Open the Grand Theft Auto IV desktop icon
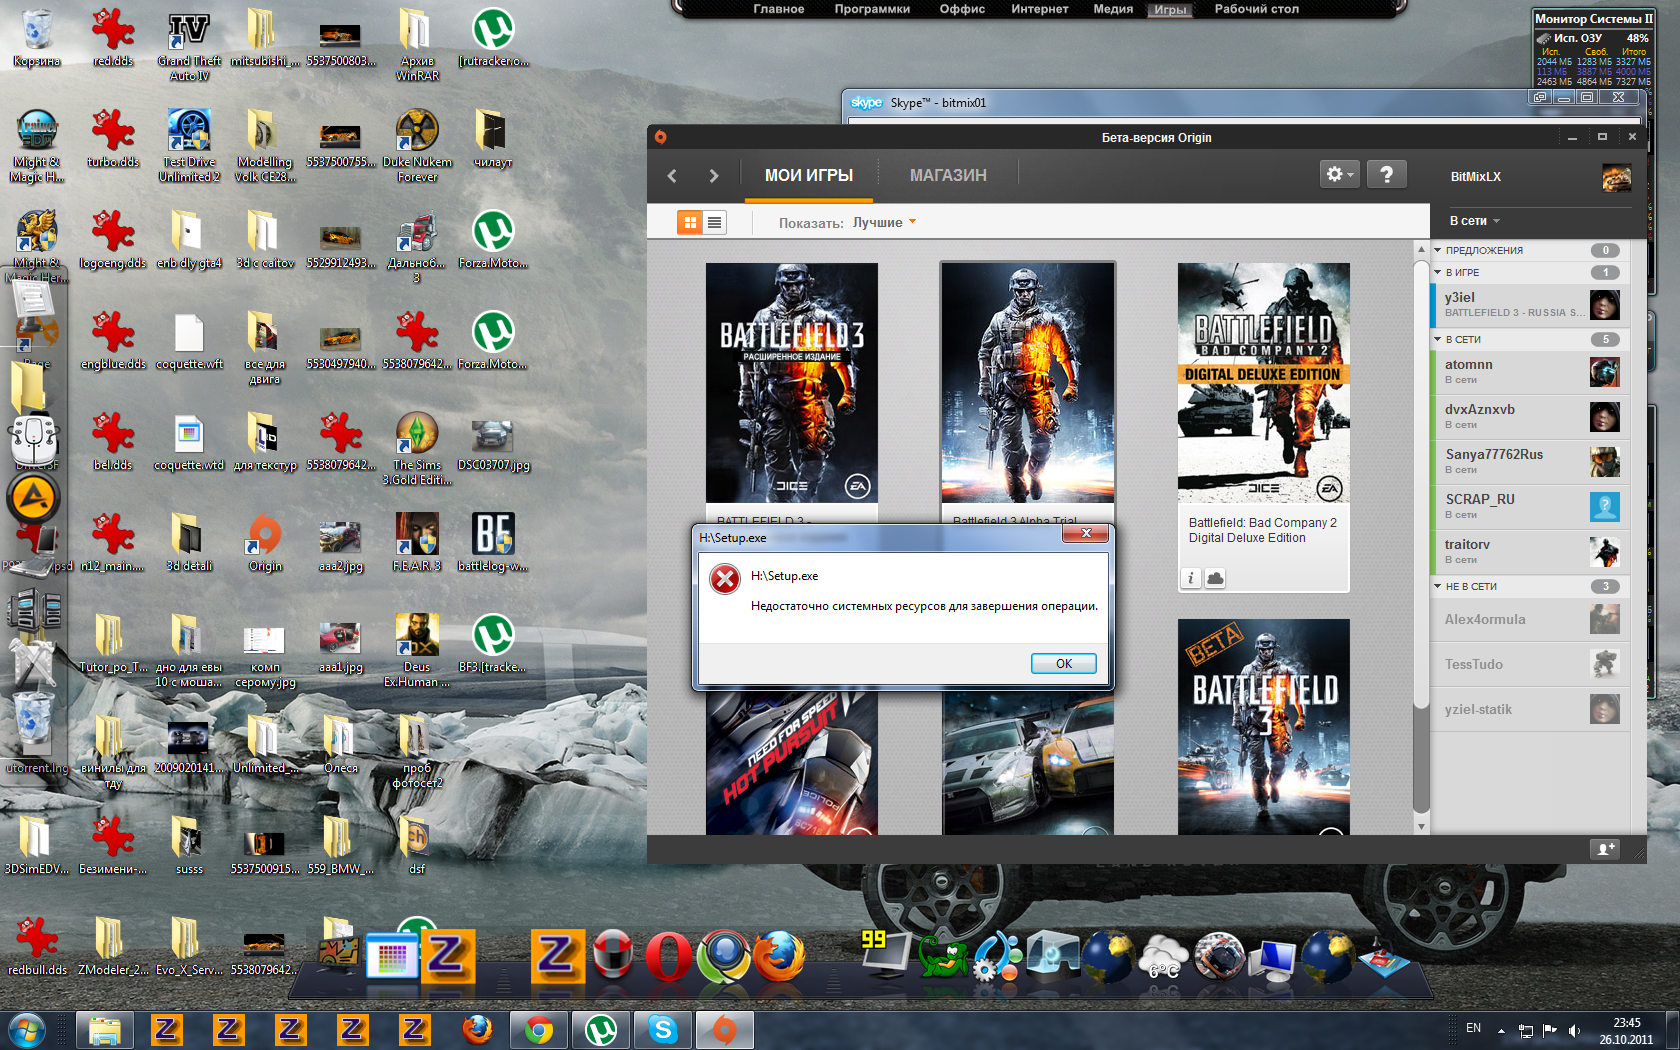The width and height of the screenshot is (1680, 1050). point(189,45)
